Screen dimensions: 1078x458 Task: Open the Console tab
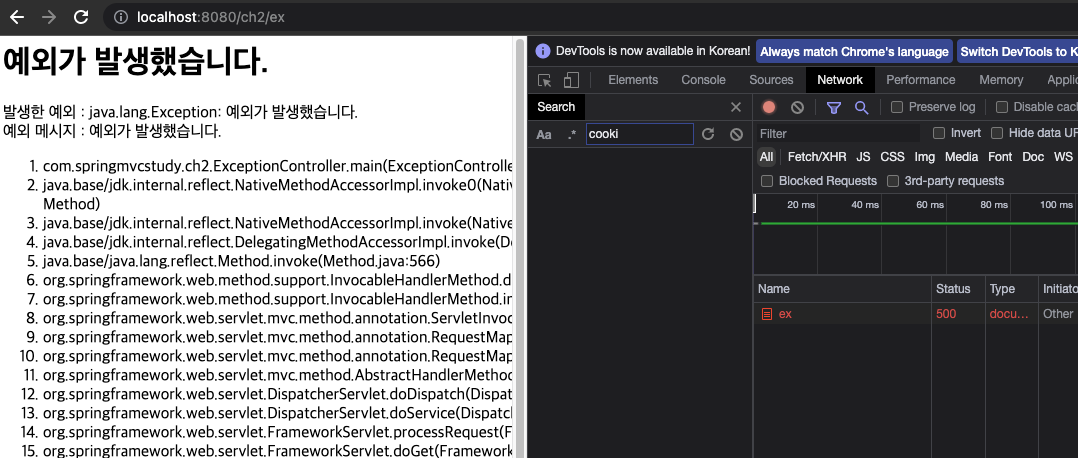(703, 80)
